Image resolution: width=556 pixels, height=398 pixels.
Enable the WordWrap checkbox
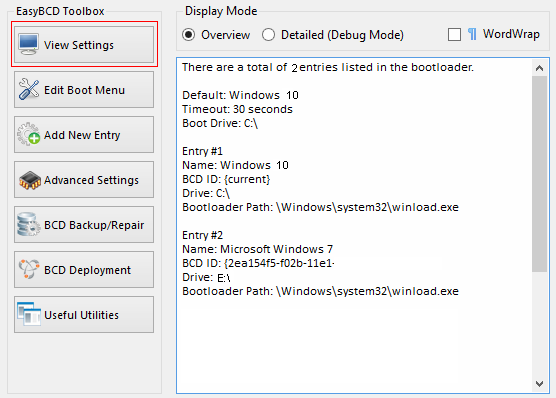454,35
